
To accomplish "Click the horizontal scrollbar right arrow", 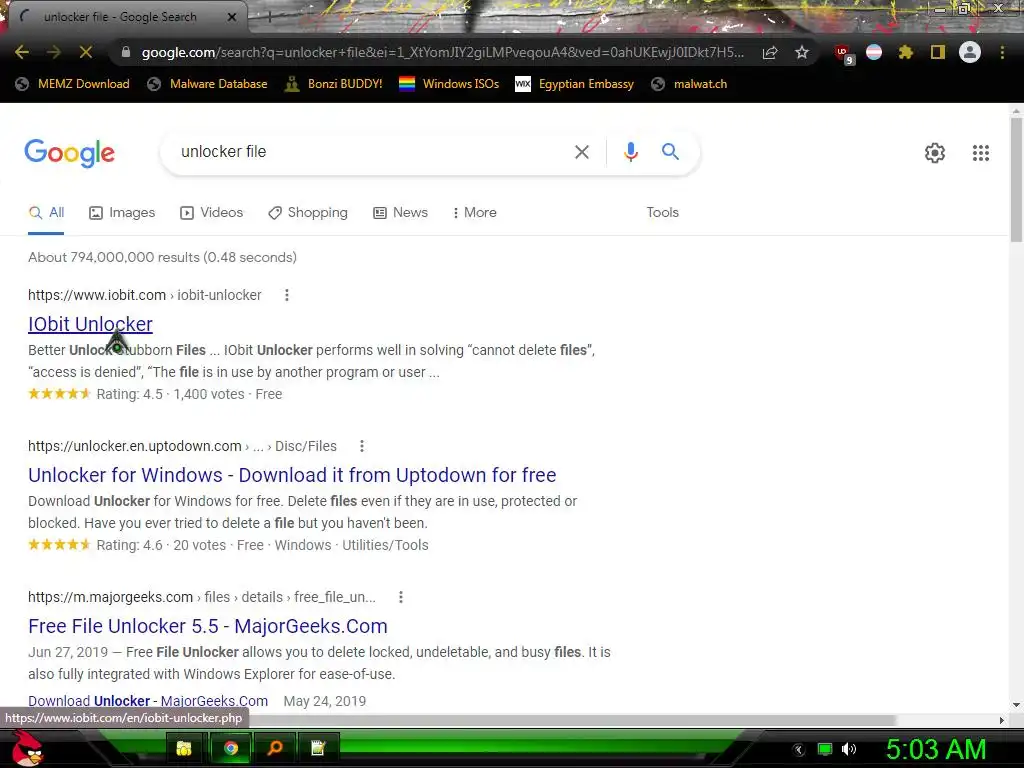I will point(1002,720).
